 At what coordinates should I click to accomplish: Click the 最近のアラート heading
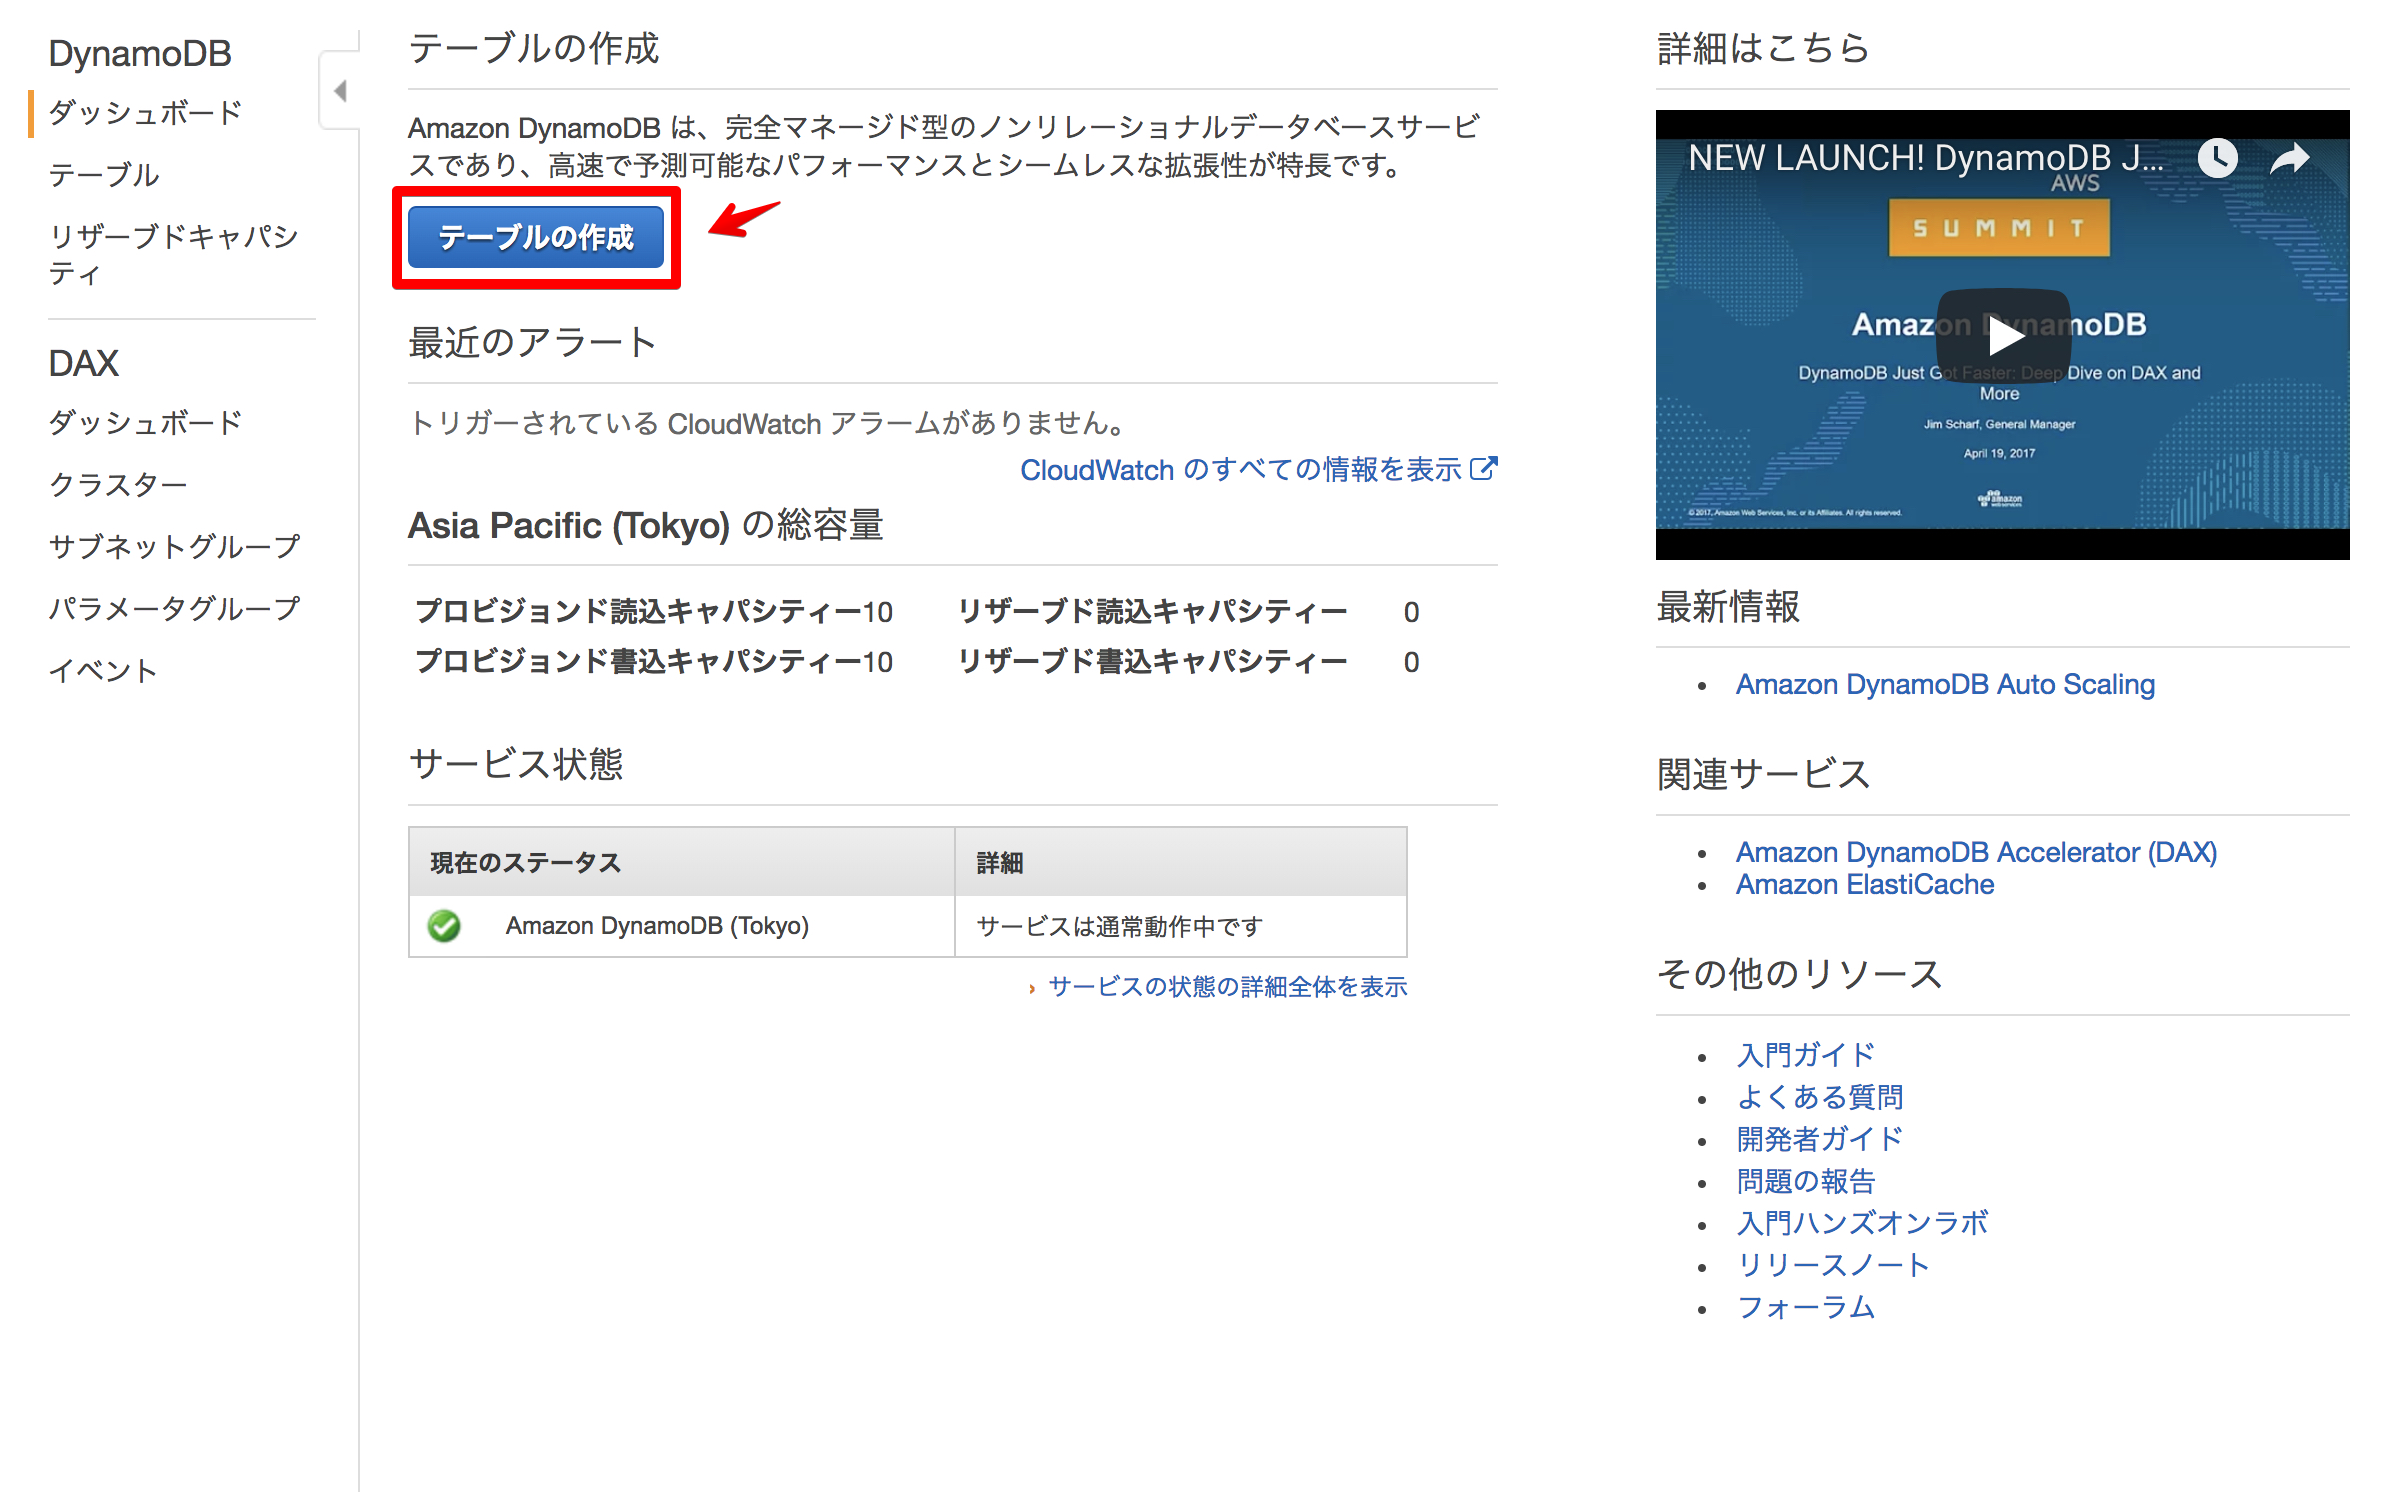pos(533,343)
